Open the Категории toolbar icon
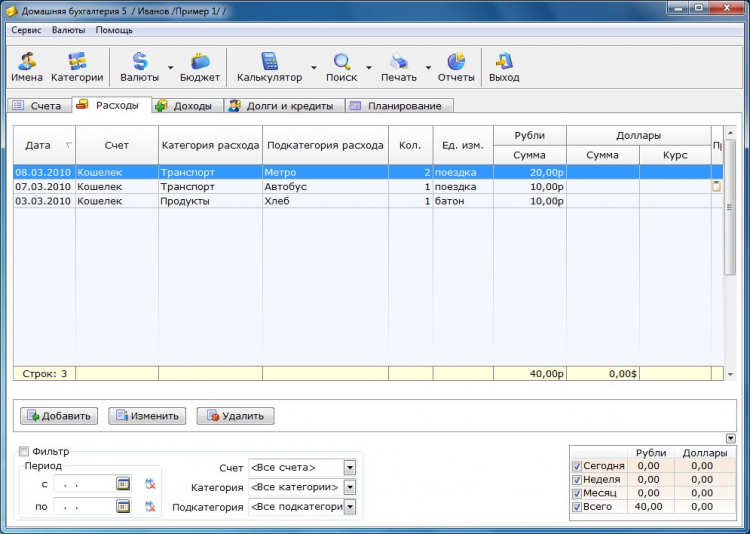 [x=77, y=67]
